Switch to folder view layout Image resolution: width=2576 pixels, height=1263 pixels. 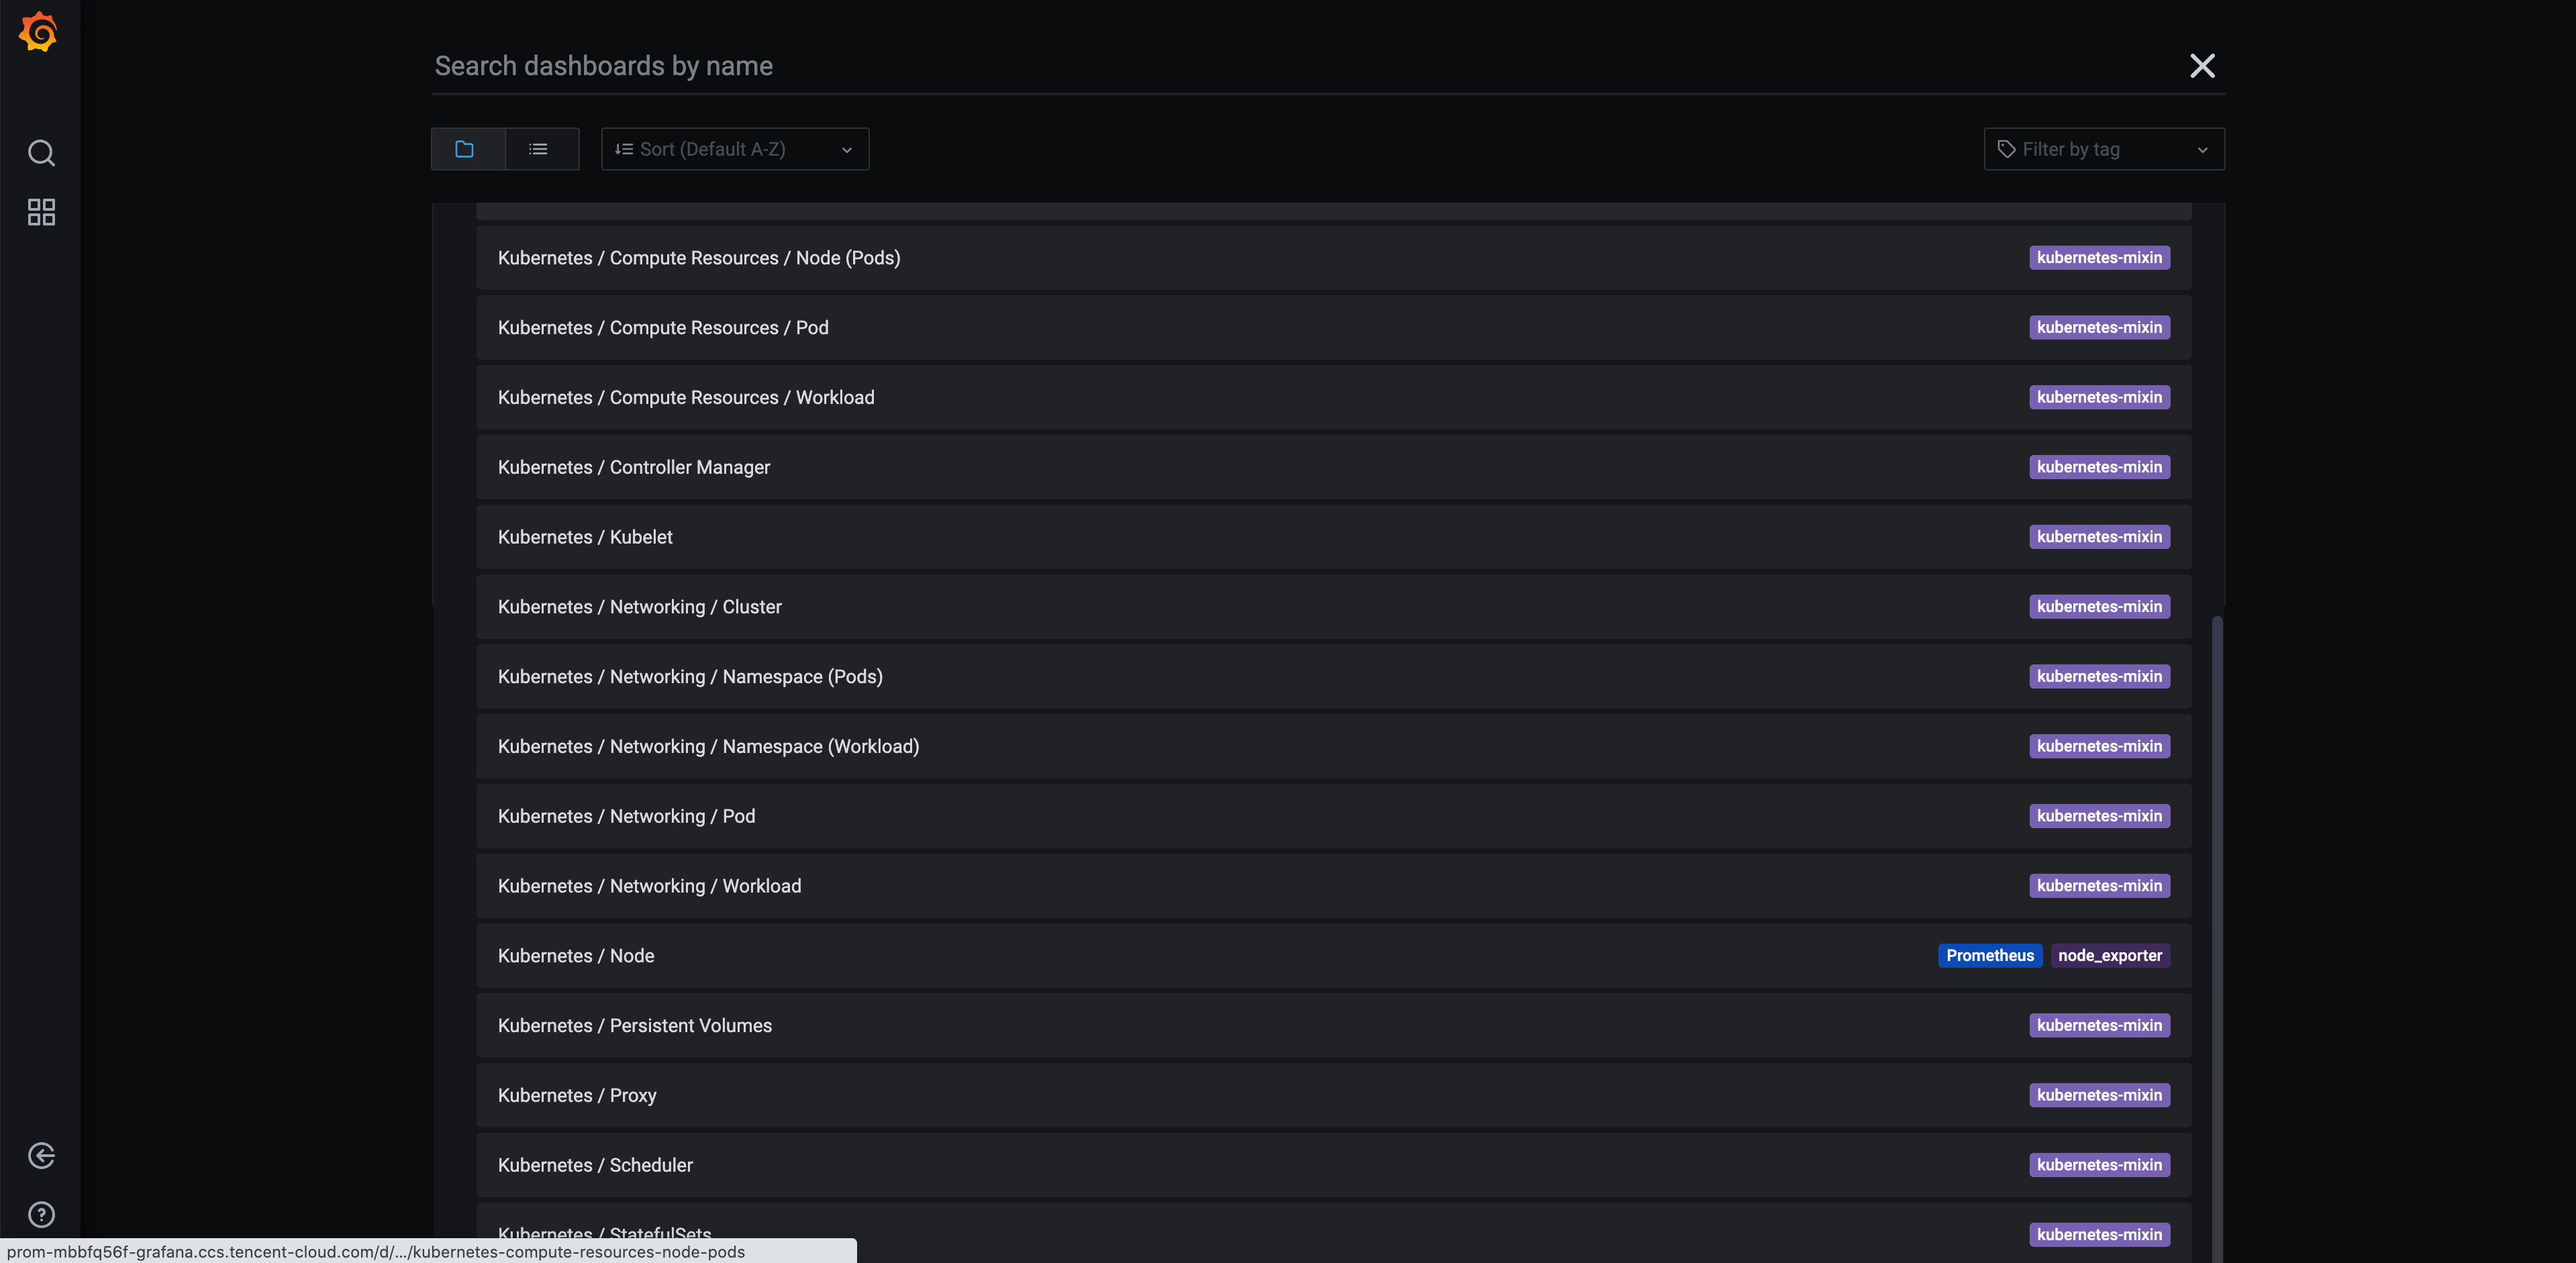[x=468, y=149]
